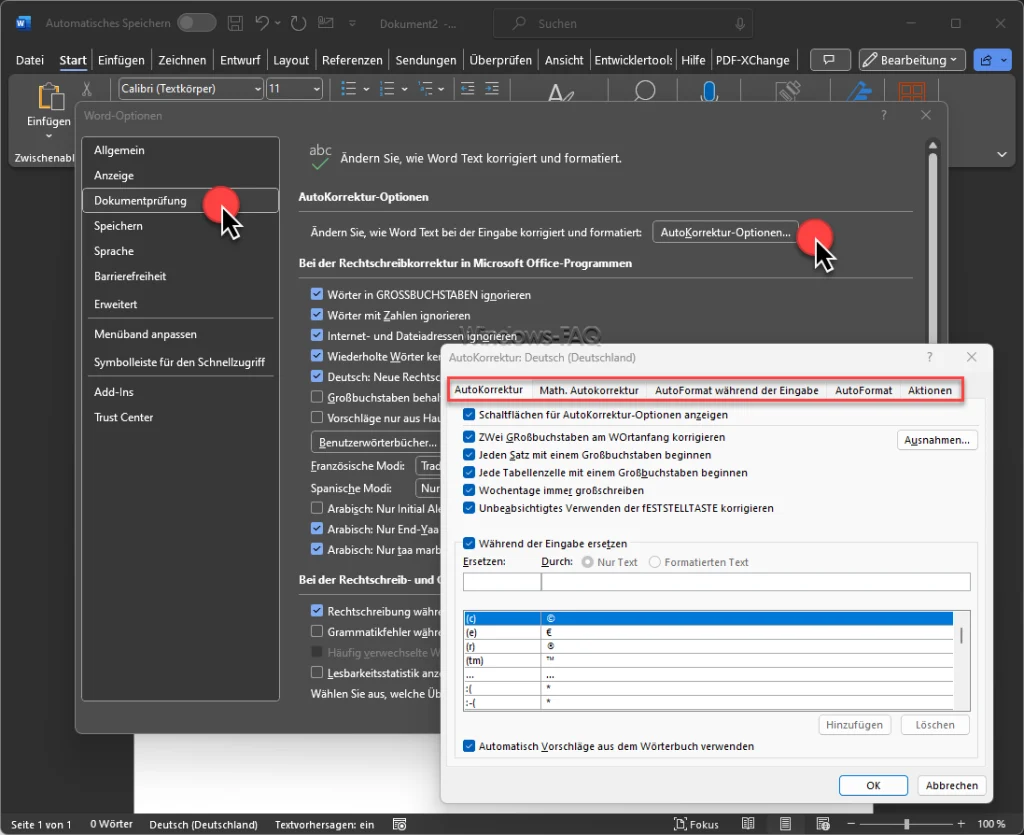Click the Ausnahmen... button
Image resolution: width=1024 pixels, height=835 pixels.
(x=936, y=440)
